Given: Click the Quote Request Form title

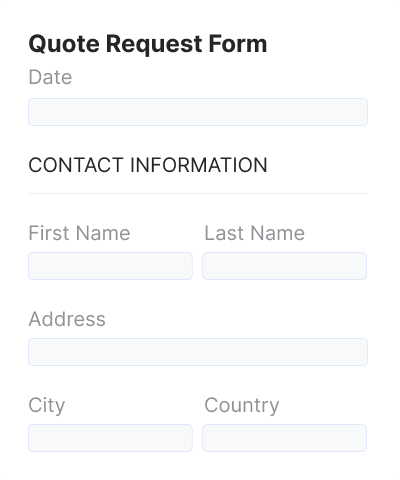Looking at the screenshot, I should (x=148, y=44).
